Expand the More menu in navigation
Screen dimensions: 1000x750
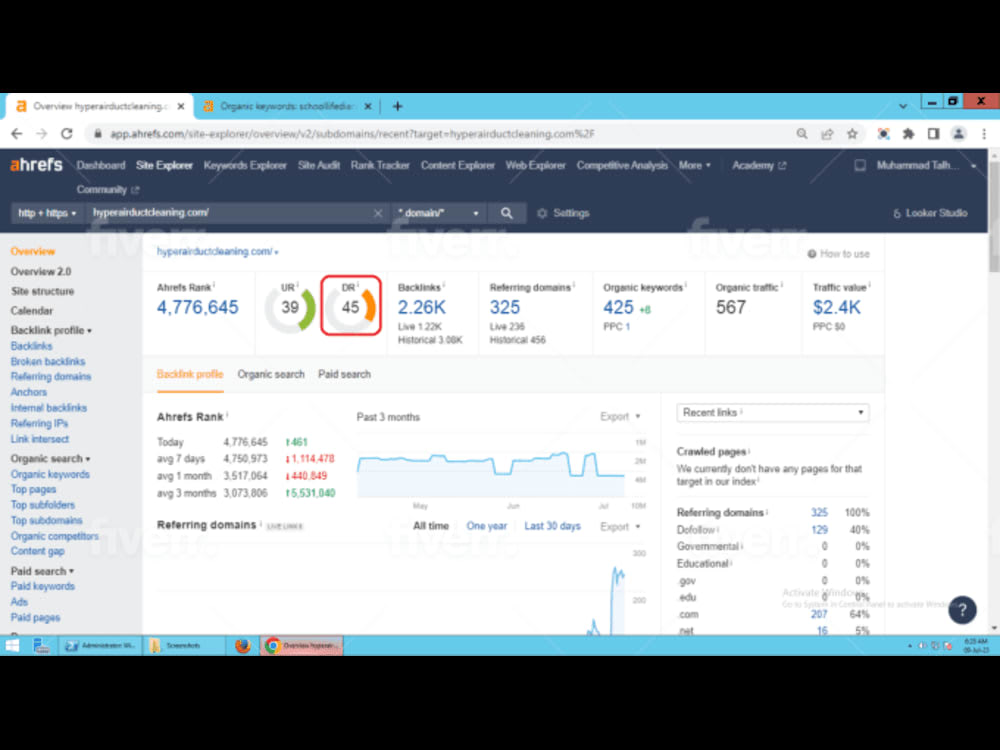pyautogui.click(x=695, y=165)
